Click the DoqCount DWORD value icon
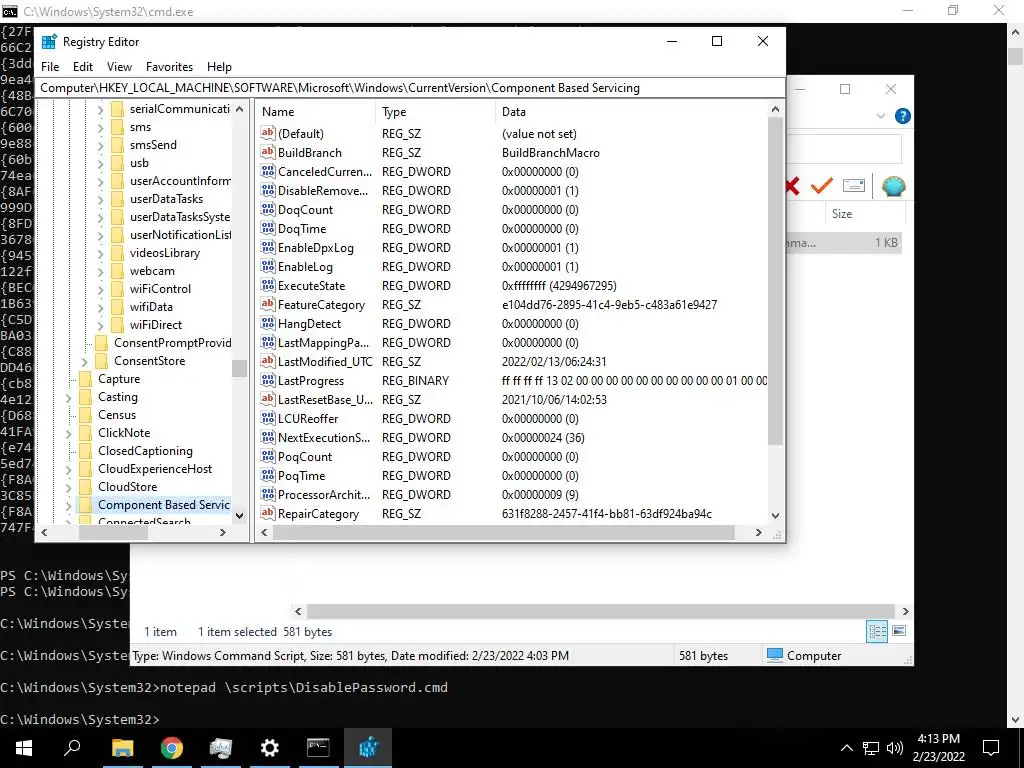This screenshot has width=1024, height=768. click(267, 210)
